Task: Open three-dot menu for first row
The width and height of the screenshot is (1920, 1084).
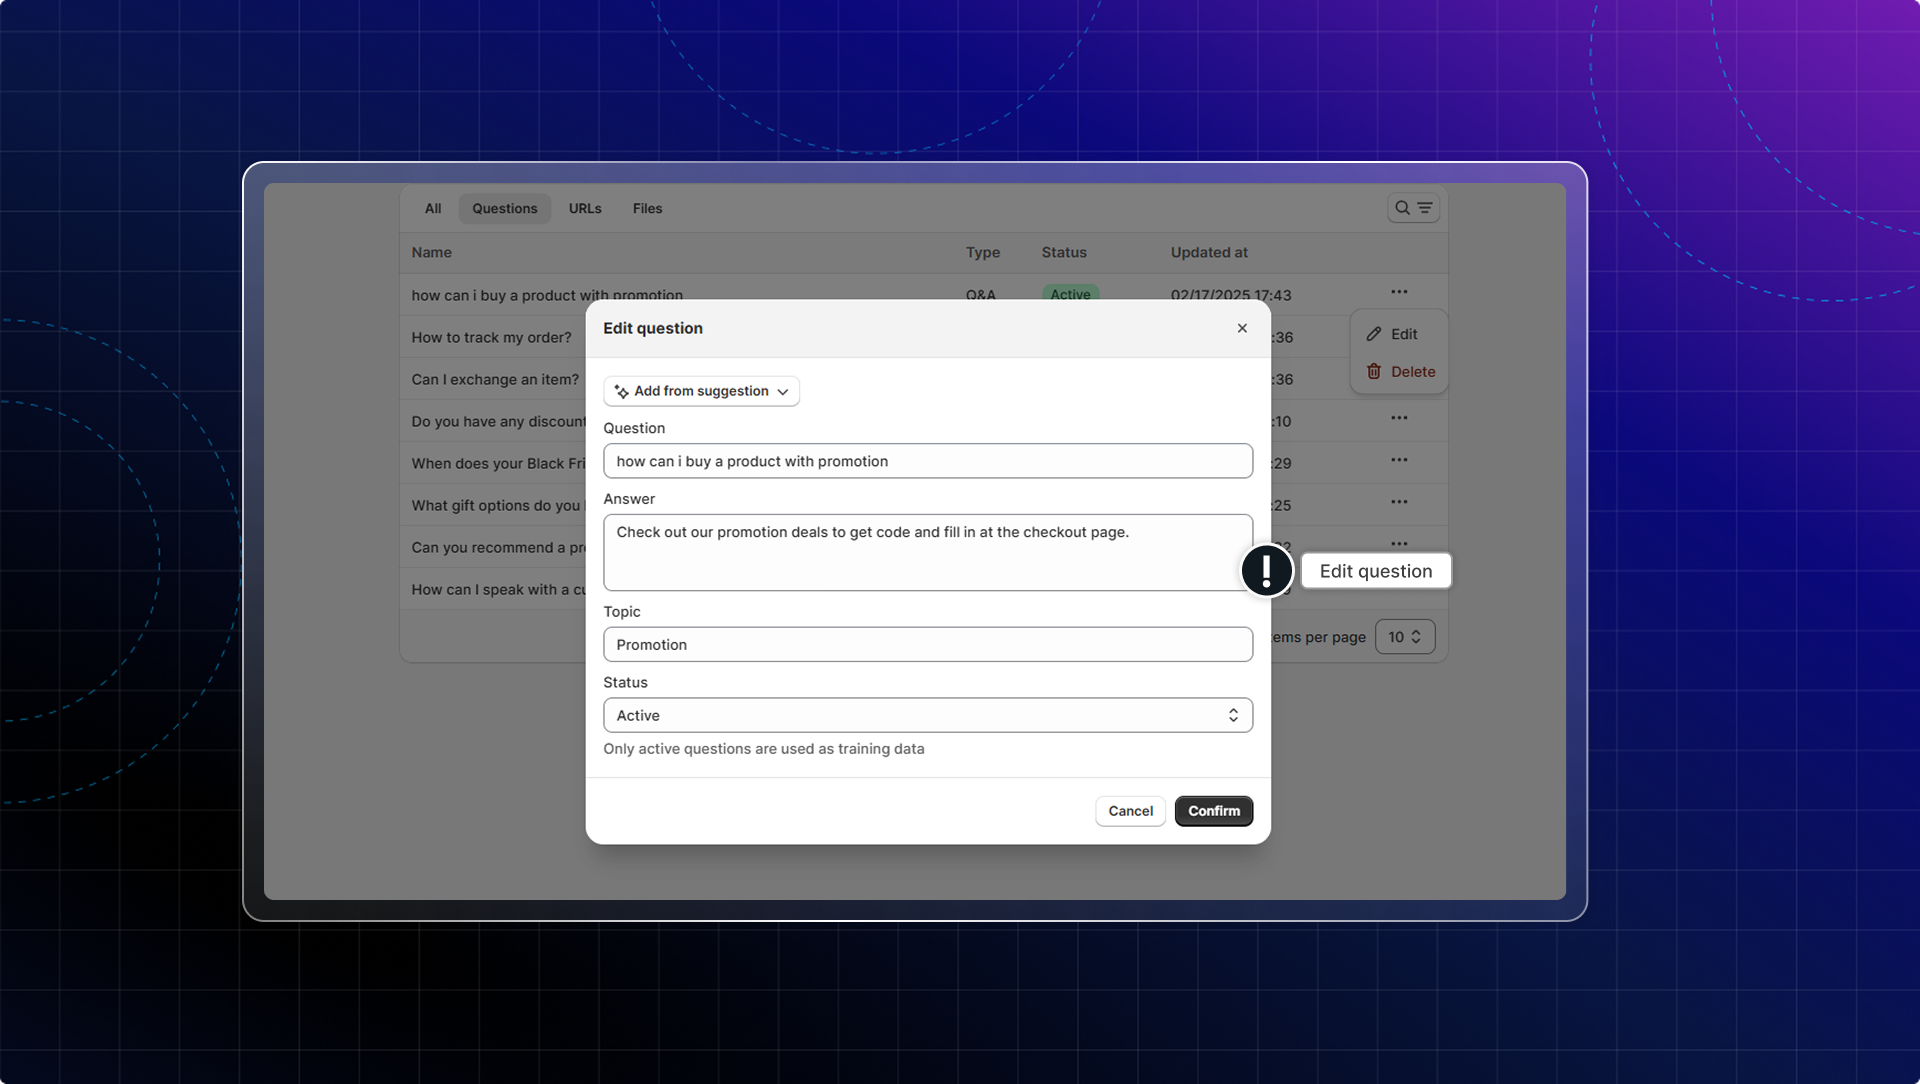Action: pos(1399,292)
